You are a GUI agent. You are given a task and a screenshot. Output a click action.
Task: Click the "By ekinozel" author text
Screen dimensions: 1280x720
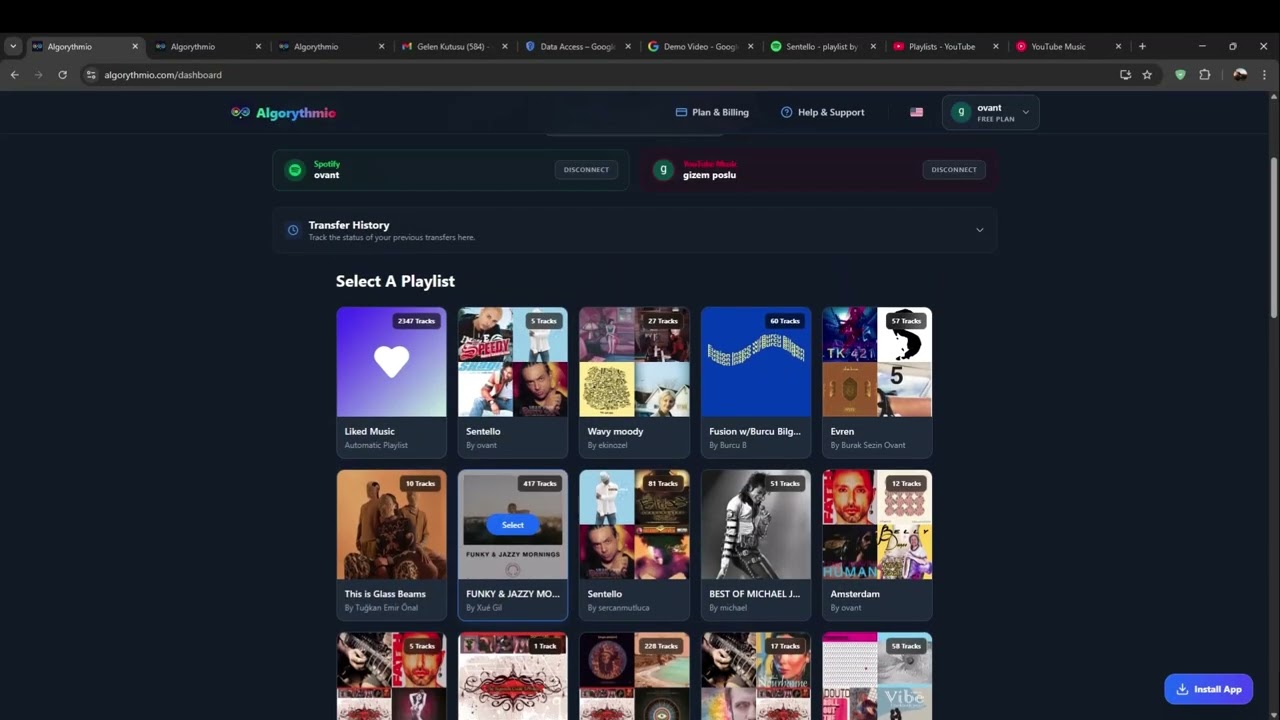click(610, 445)
